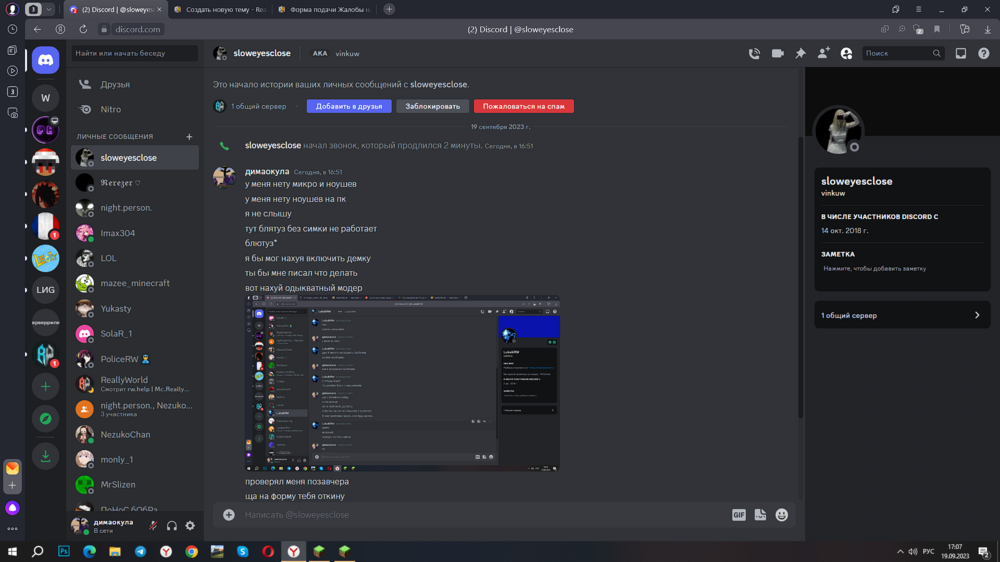Open Discord home direct messages icon
The image size is (1000, 562).
(x=45, y=60)
